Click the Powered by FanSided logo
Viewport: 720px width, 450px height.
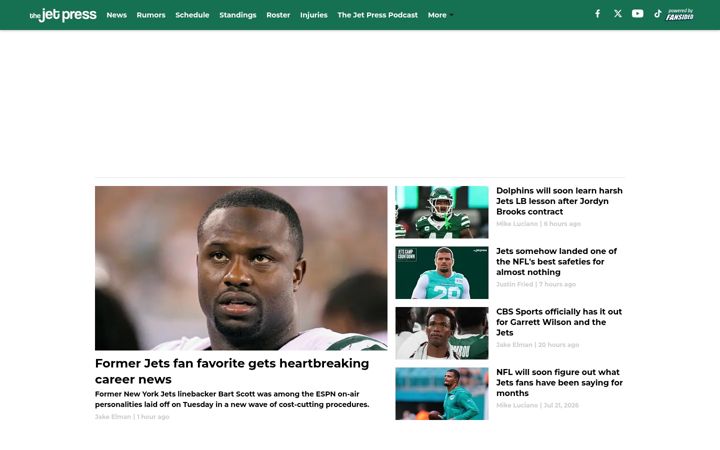point(680,15)
